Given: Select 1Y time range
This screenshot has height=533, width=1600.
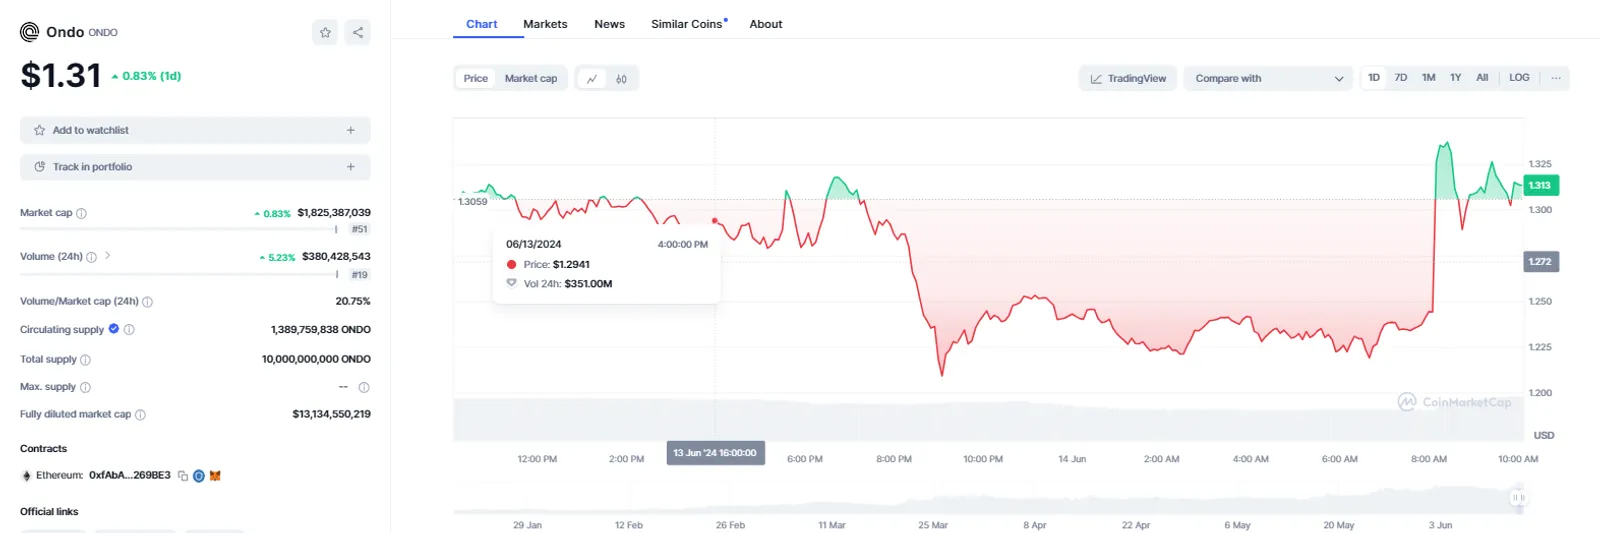Looking at the screenshot, I should pyautogui.click(x=1455, y=77).
